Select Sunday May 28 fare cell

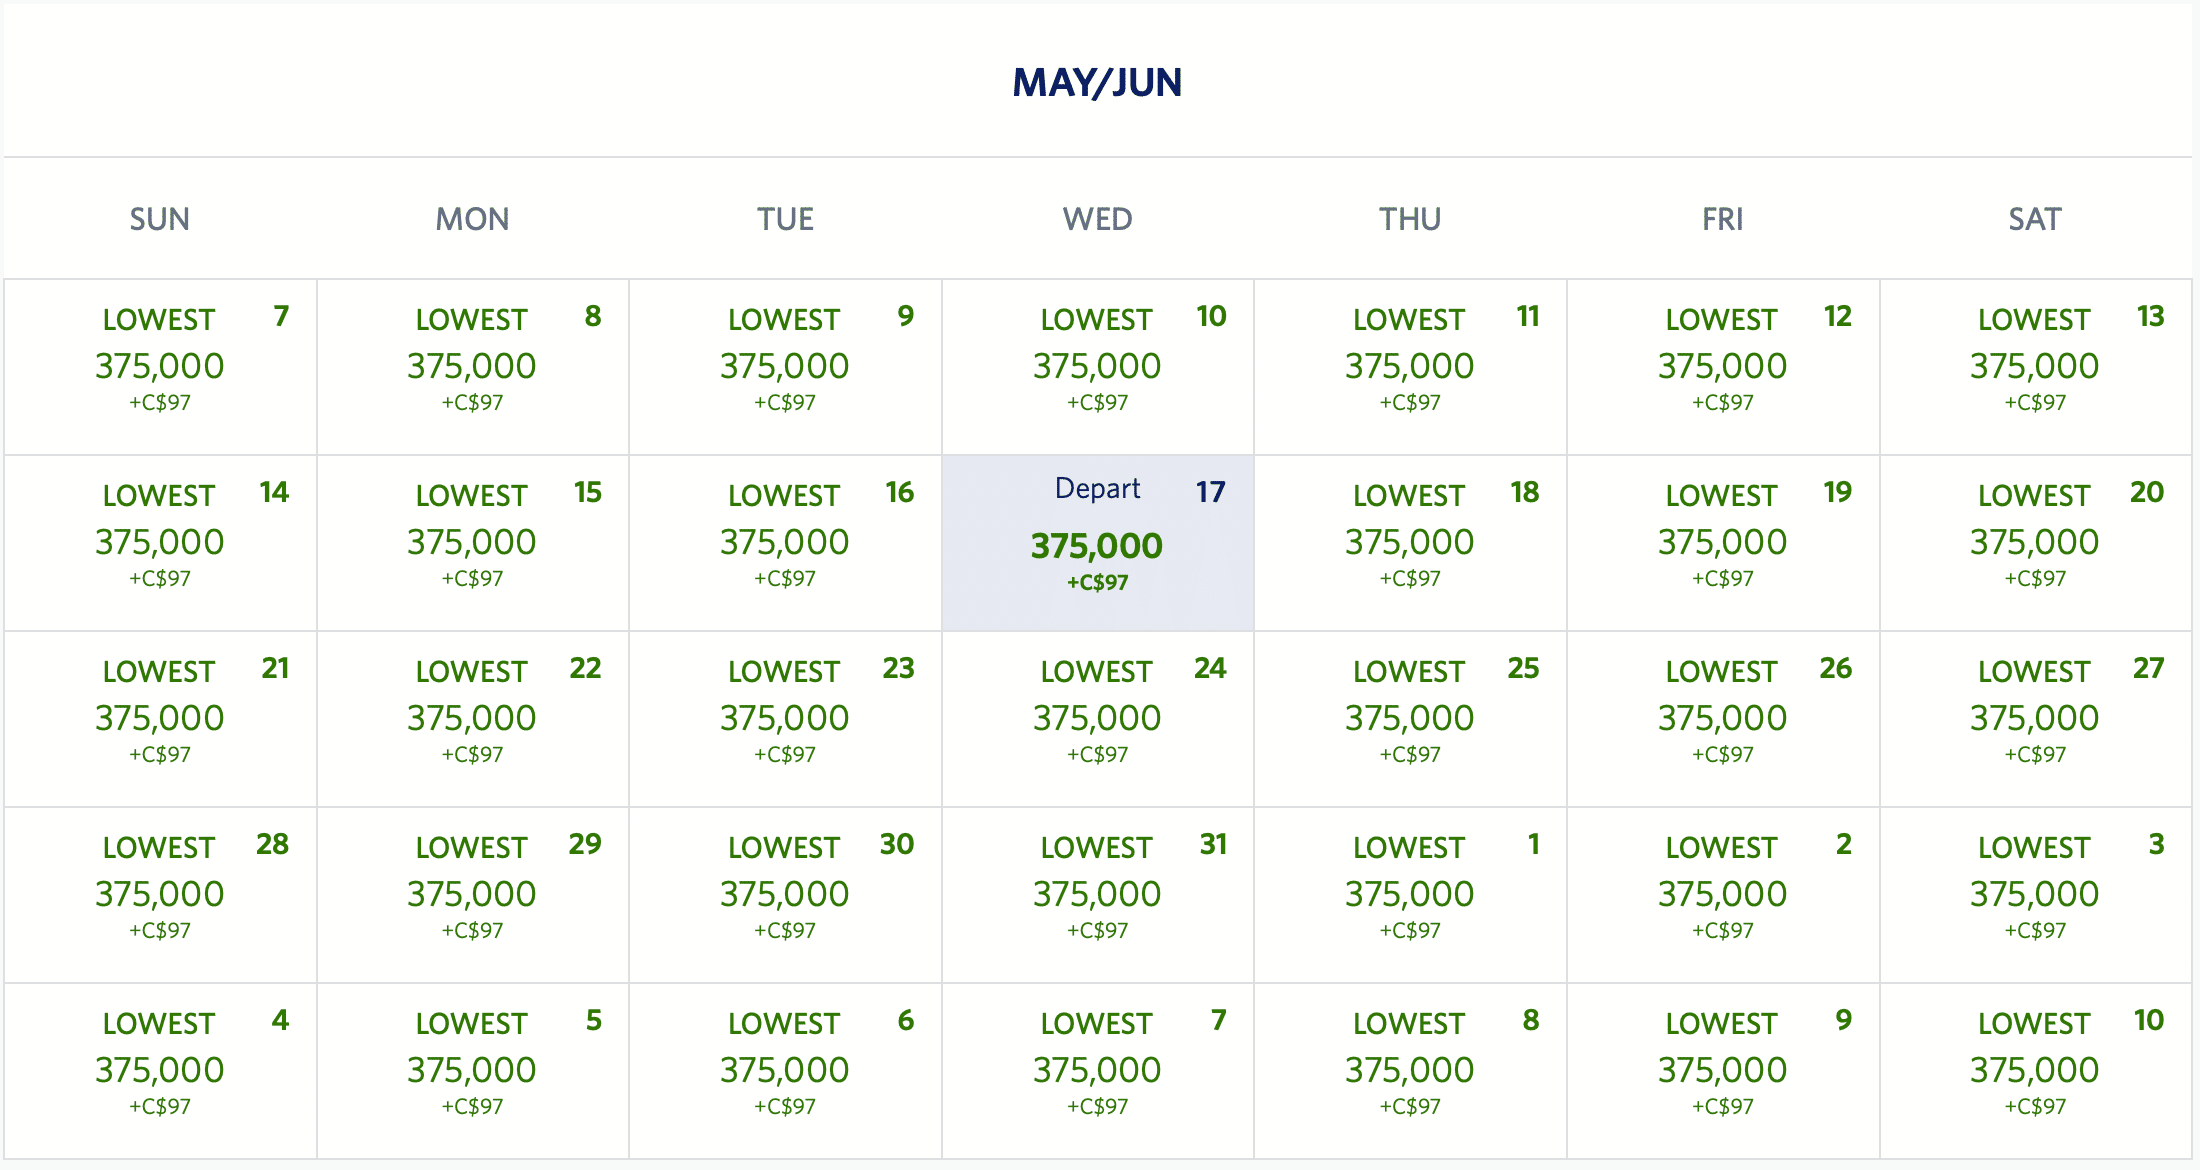point(160,894)
